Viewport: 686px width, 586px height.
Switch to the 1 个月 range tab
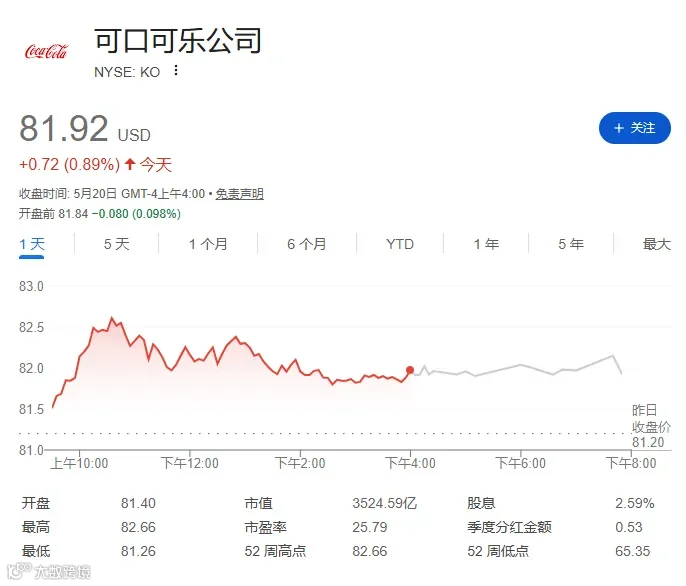tap(208, 244)
